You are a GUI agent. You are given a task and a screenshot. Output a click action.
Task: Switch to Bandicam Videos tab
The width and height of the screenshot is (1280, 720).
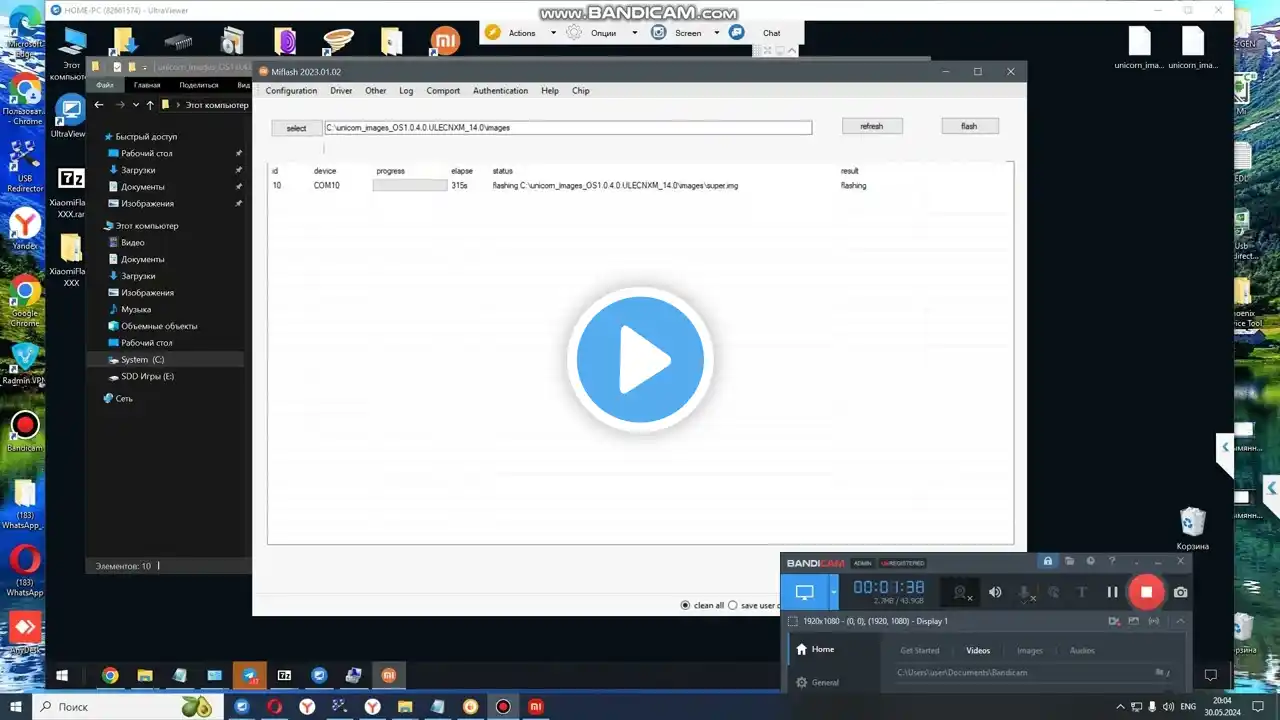[x=978, y=651]
